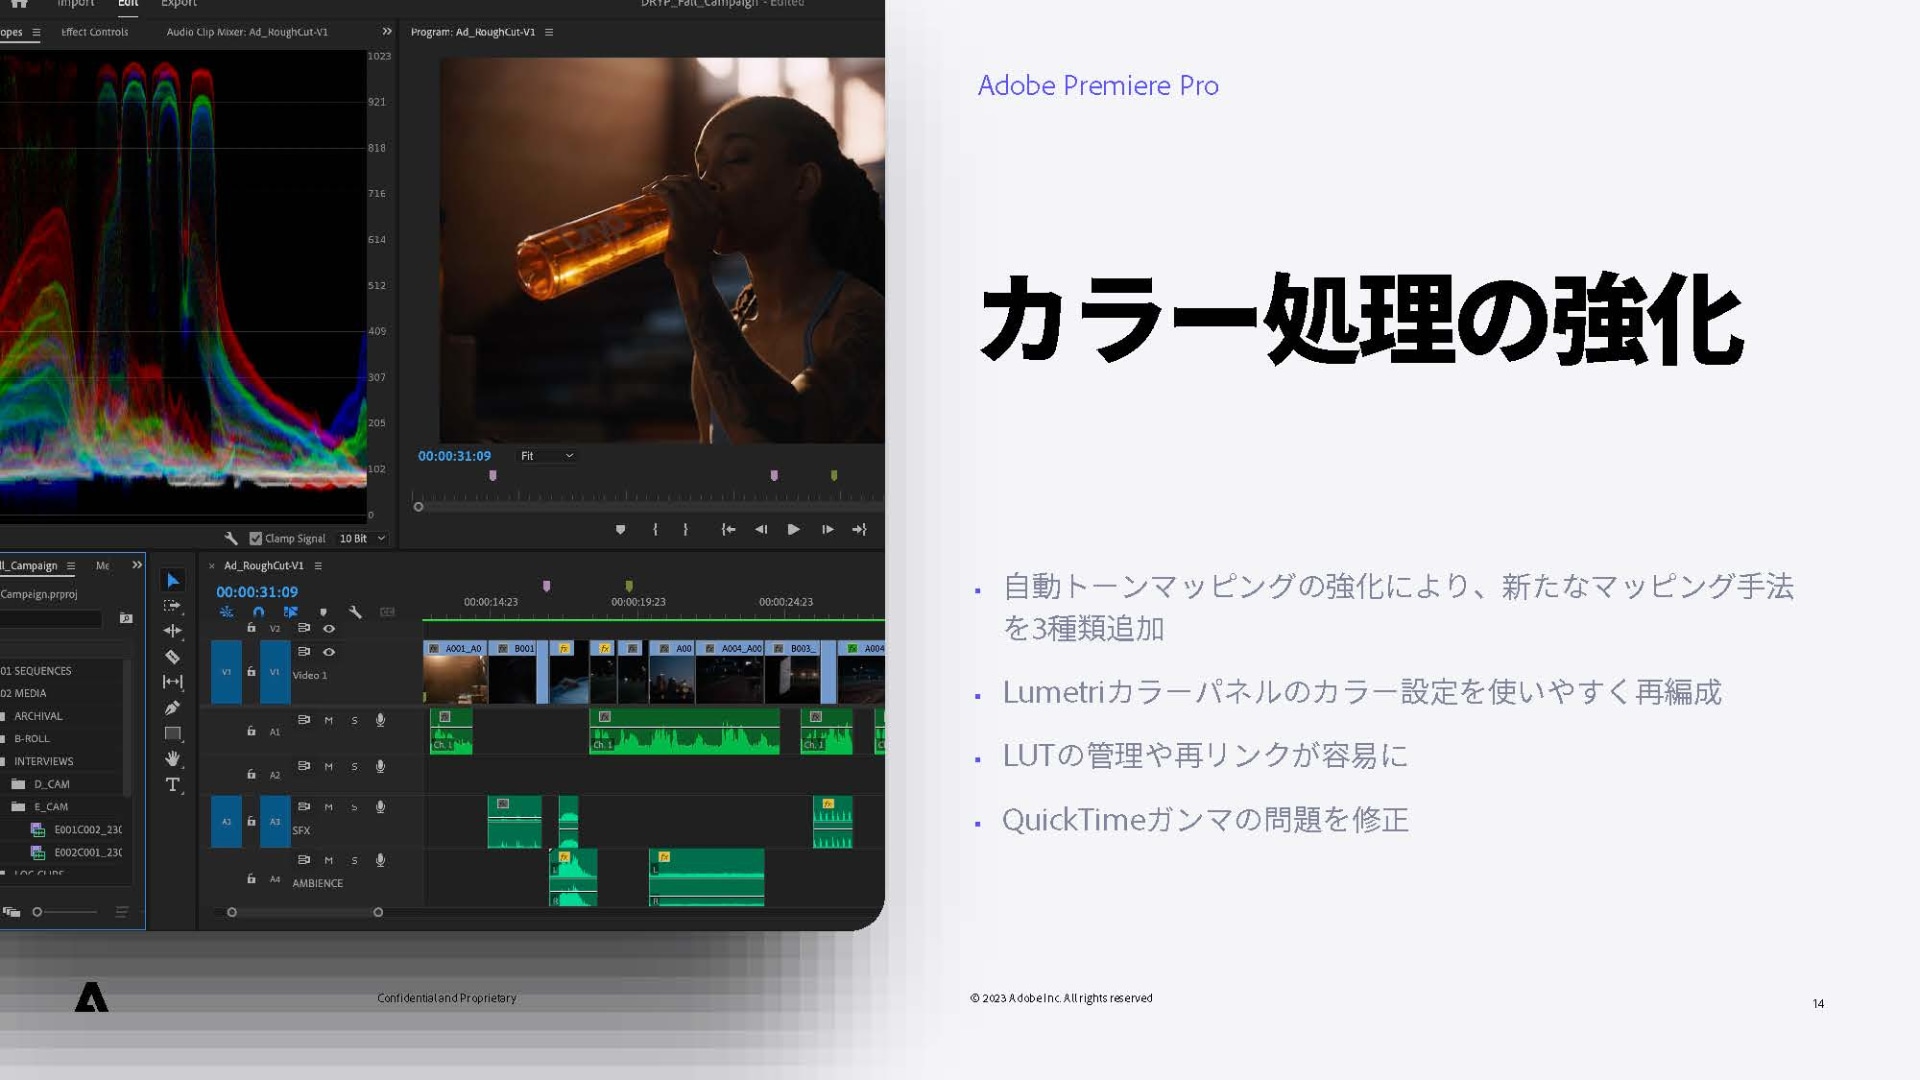The width and height of the screenshot is (1920, 1080).
Task: Select the Hand tool
Action: 172,759
